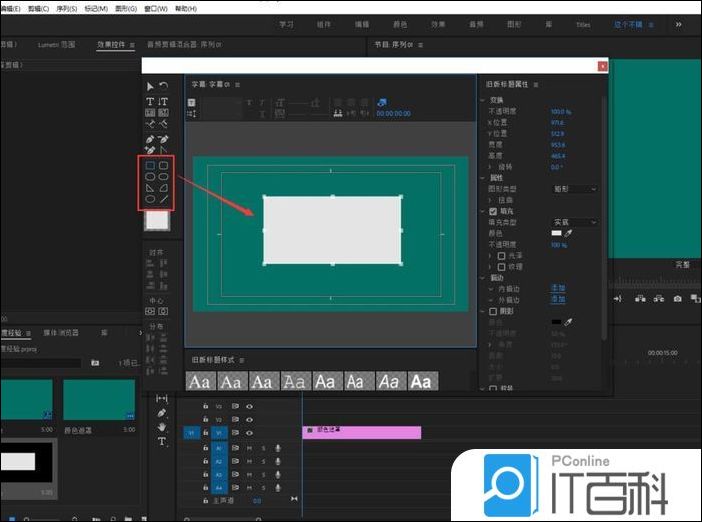Select the Pen tool in title tools

150,138
